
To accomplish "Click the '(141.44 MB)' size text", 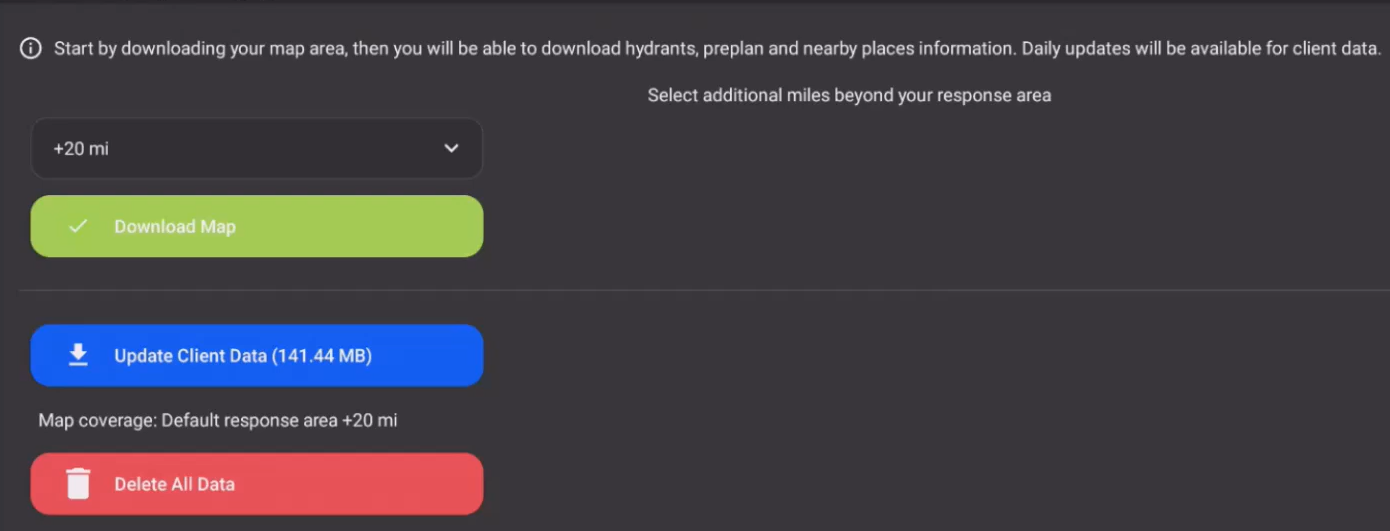I will [322, 355].
